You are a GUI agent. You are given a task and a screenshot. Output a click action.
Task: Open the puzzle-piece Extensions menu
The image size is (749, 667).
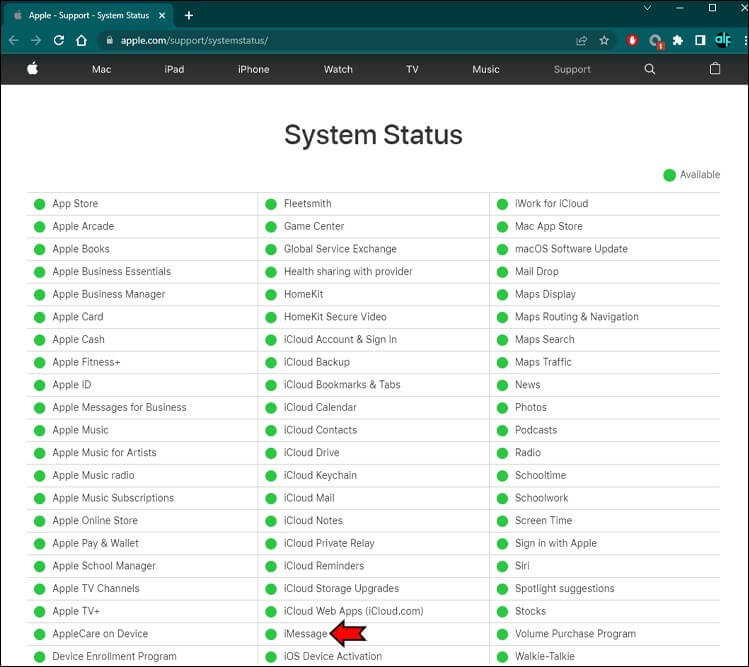pyautogui.click(x=677, y=41)
